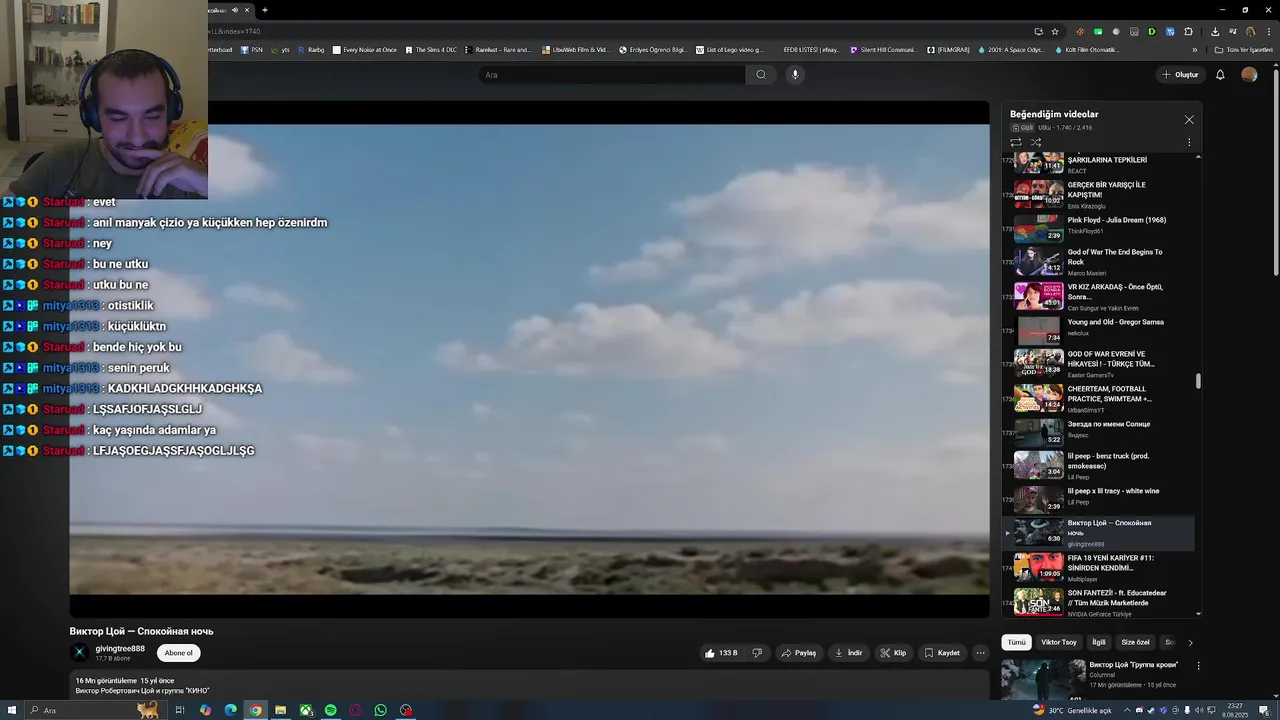Toggle playlist loop icon
Image resolution: width=1280 pixels, height=720 pixels.
tap(1016, 142)
